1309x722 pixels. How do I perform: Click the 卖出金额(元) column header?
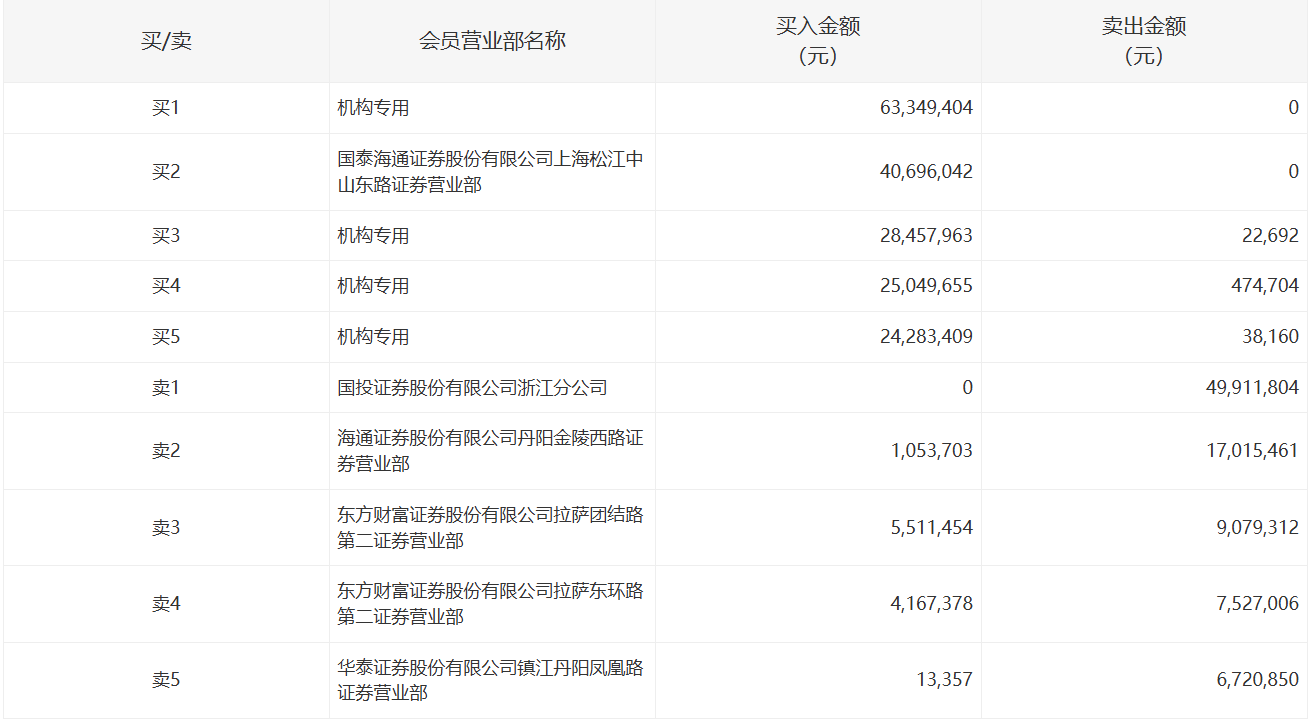(1144, 41)
